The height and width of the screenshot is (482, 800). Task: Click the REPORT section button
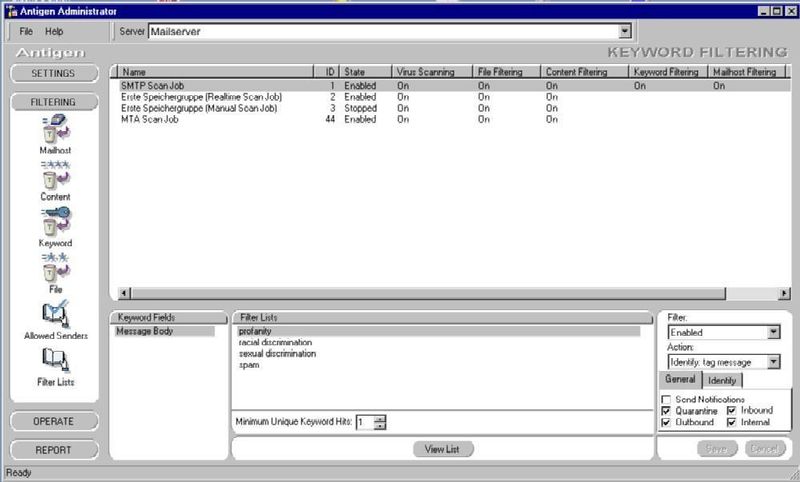pos(54,450)
